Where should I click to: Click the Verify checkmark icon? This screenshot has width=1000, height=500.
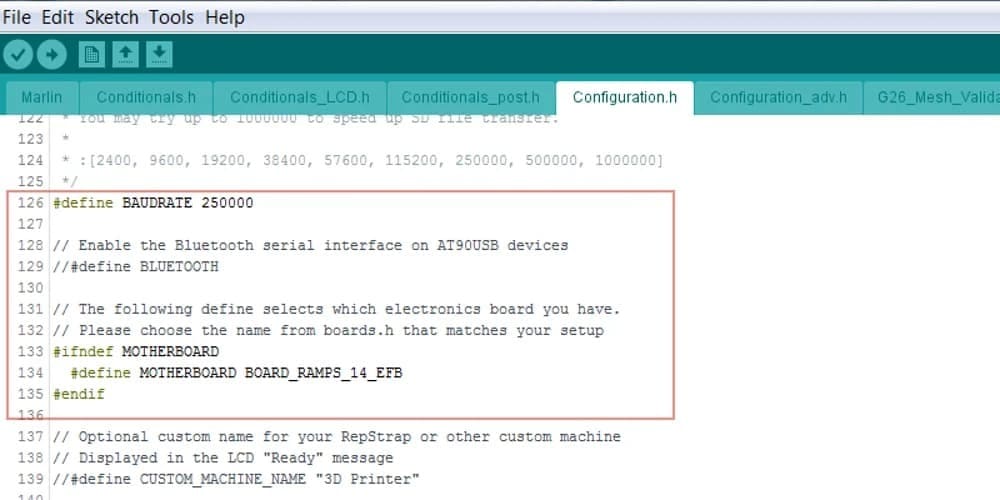click(x=18, y=55)
